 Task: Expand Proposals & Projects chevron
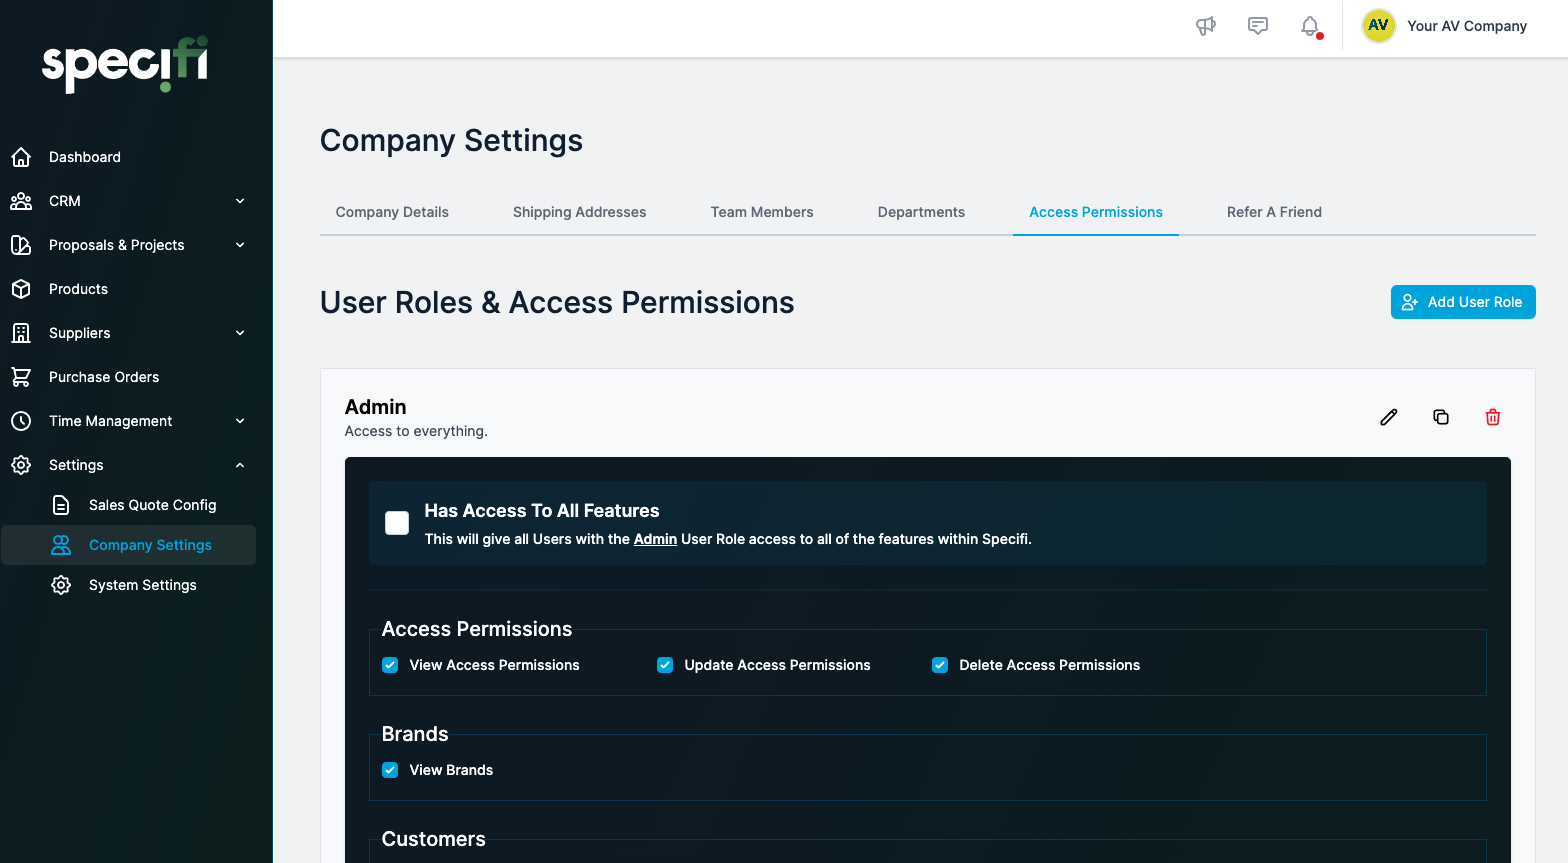pos(240,245)
